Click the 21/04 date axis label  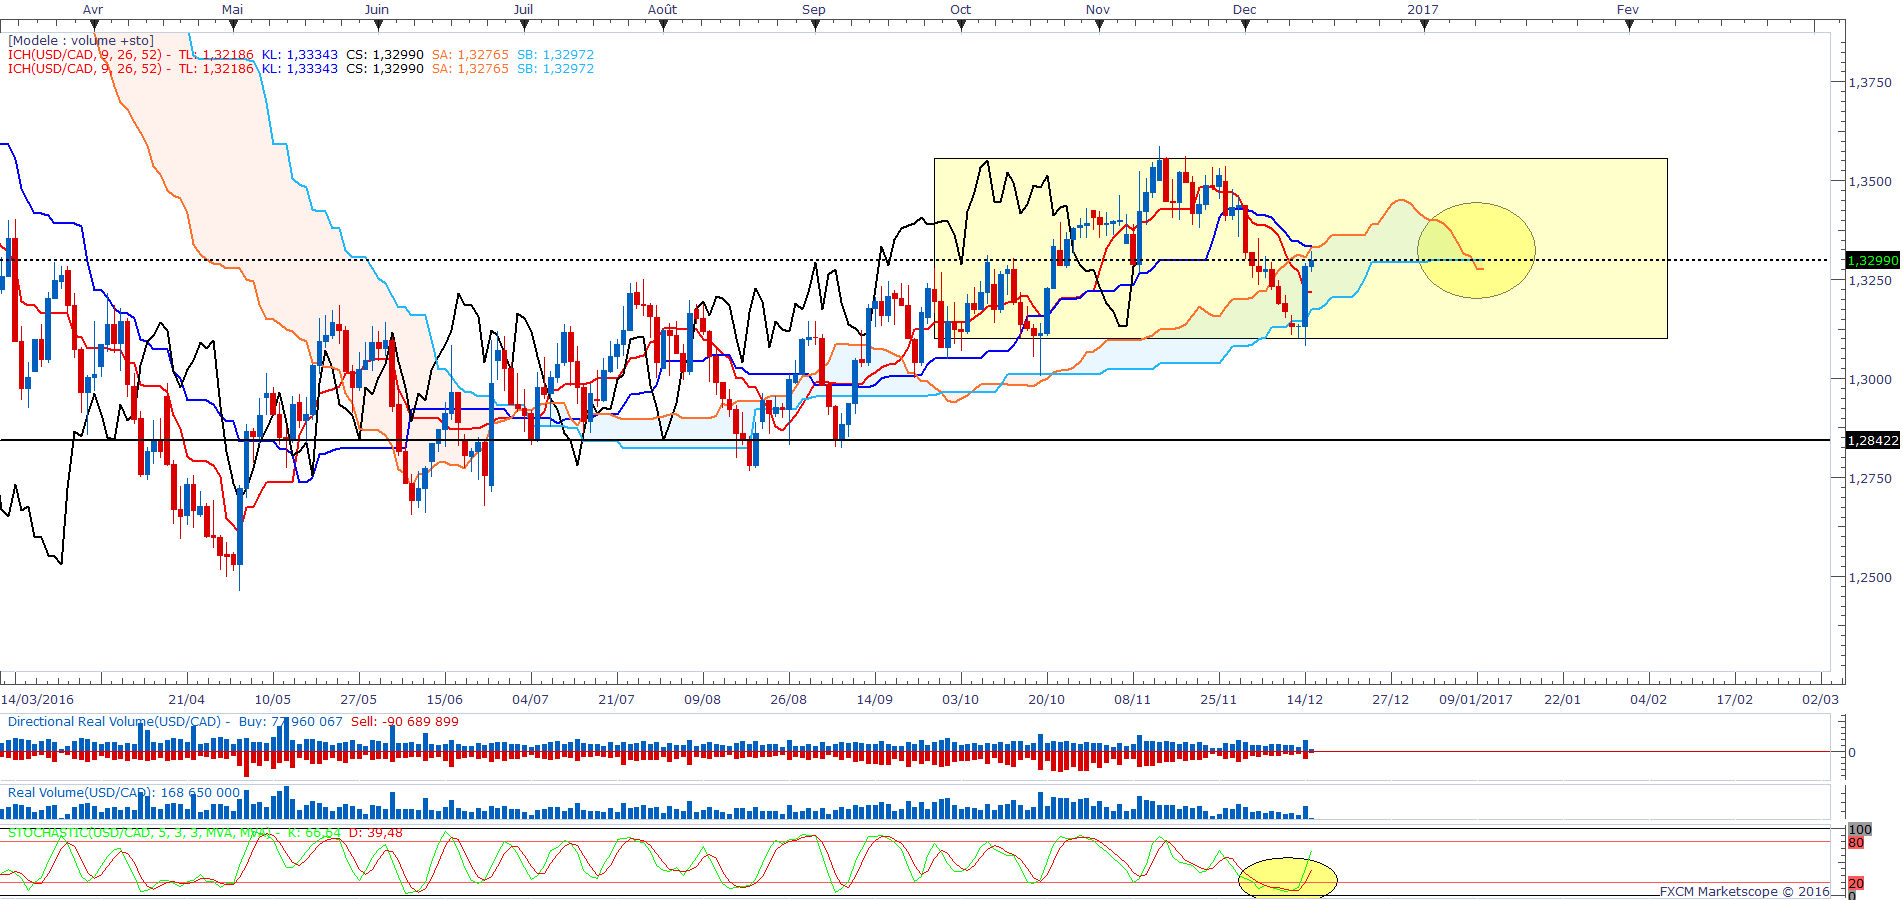pyautogui.click(x=186, y=700)
